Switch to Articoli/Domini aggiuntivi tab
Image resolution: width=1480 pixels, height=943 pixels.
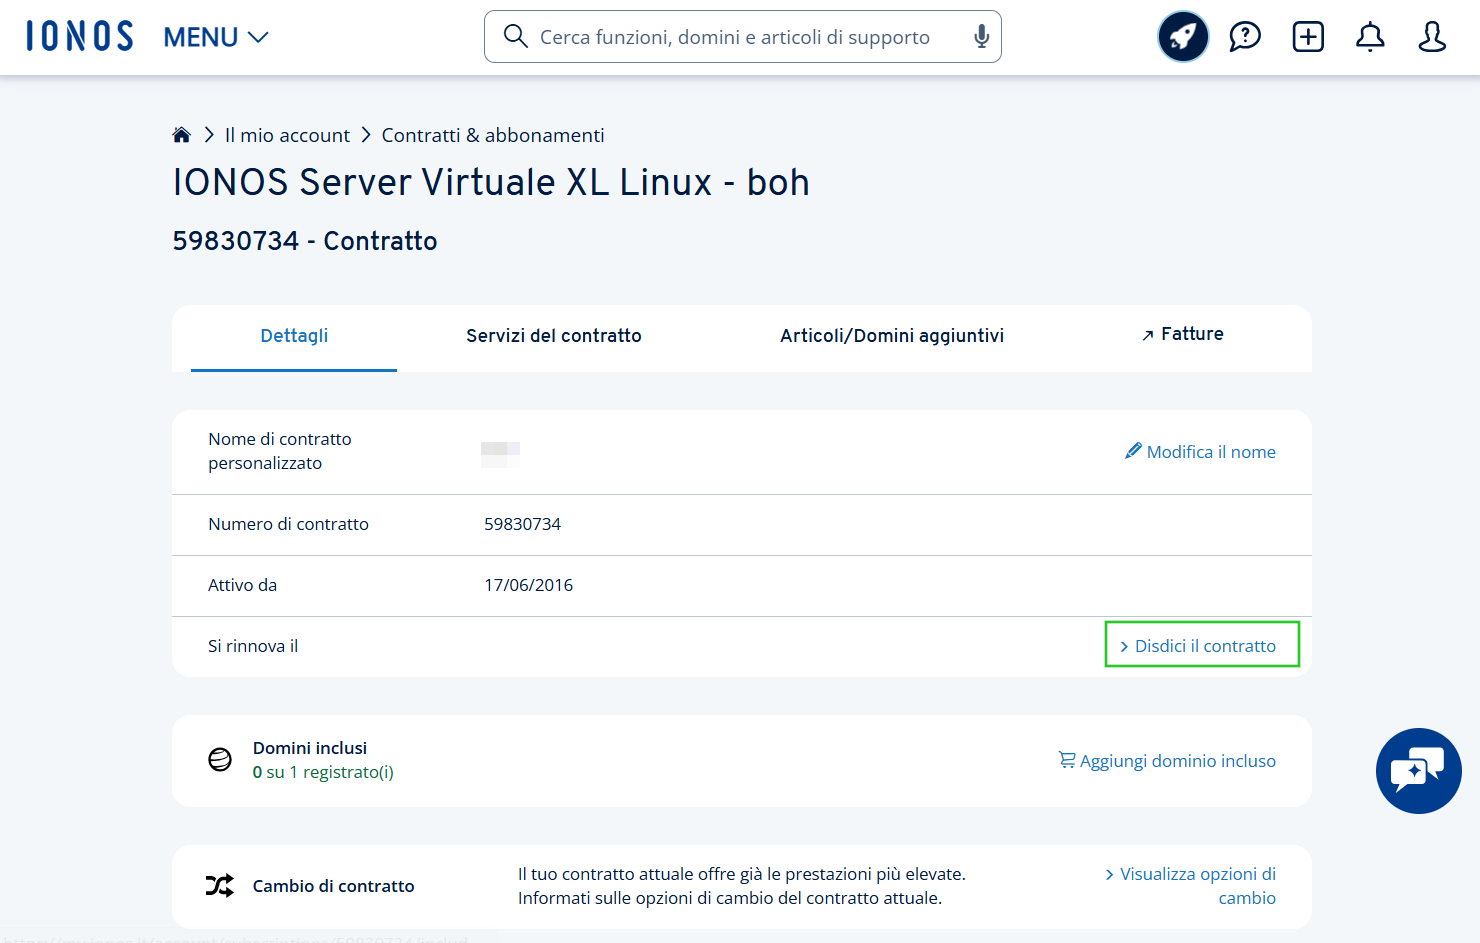(892, 336)
